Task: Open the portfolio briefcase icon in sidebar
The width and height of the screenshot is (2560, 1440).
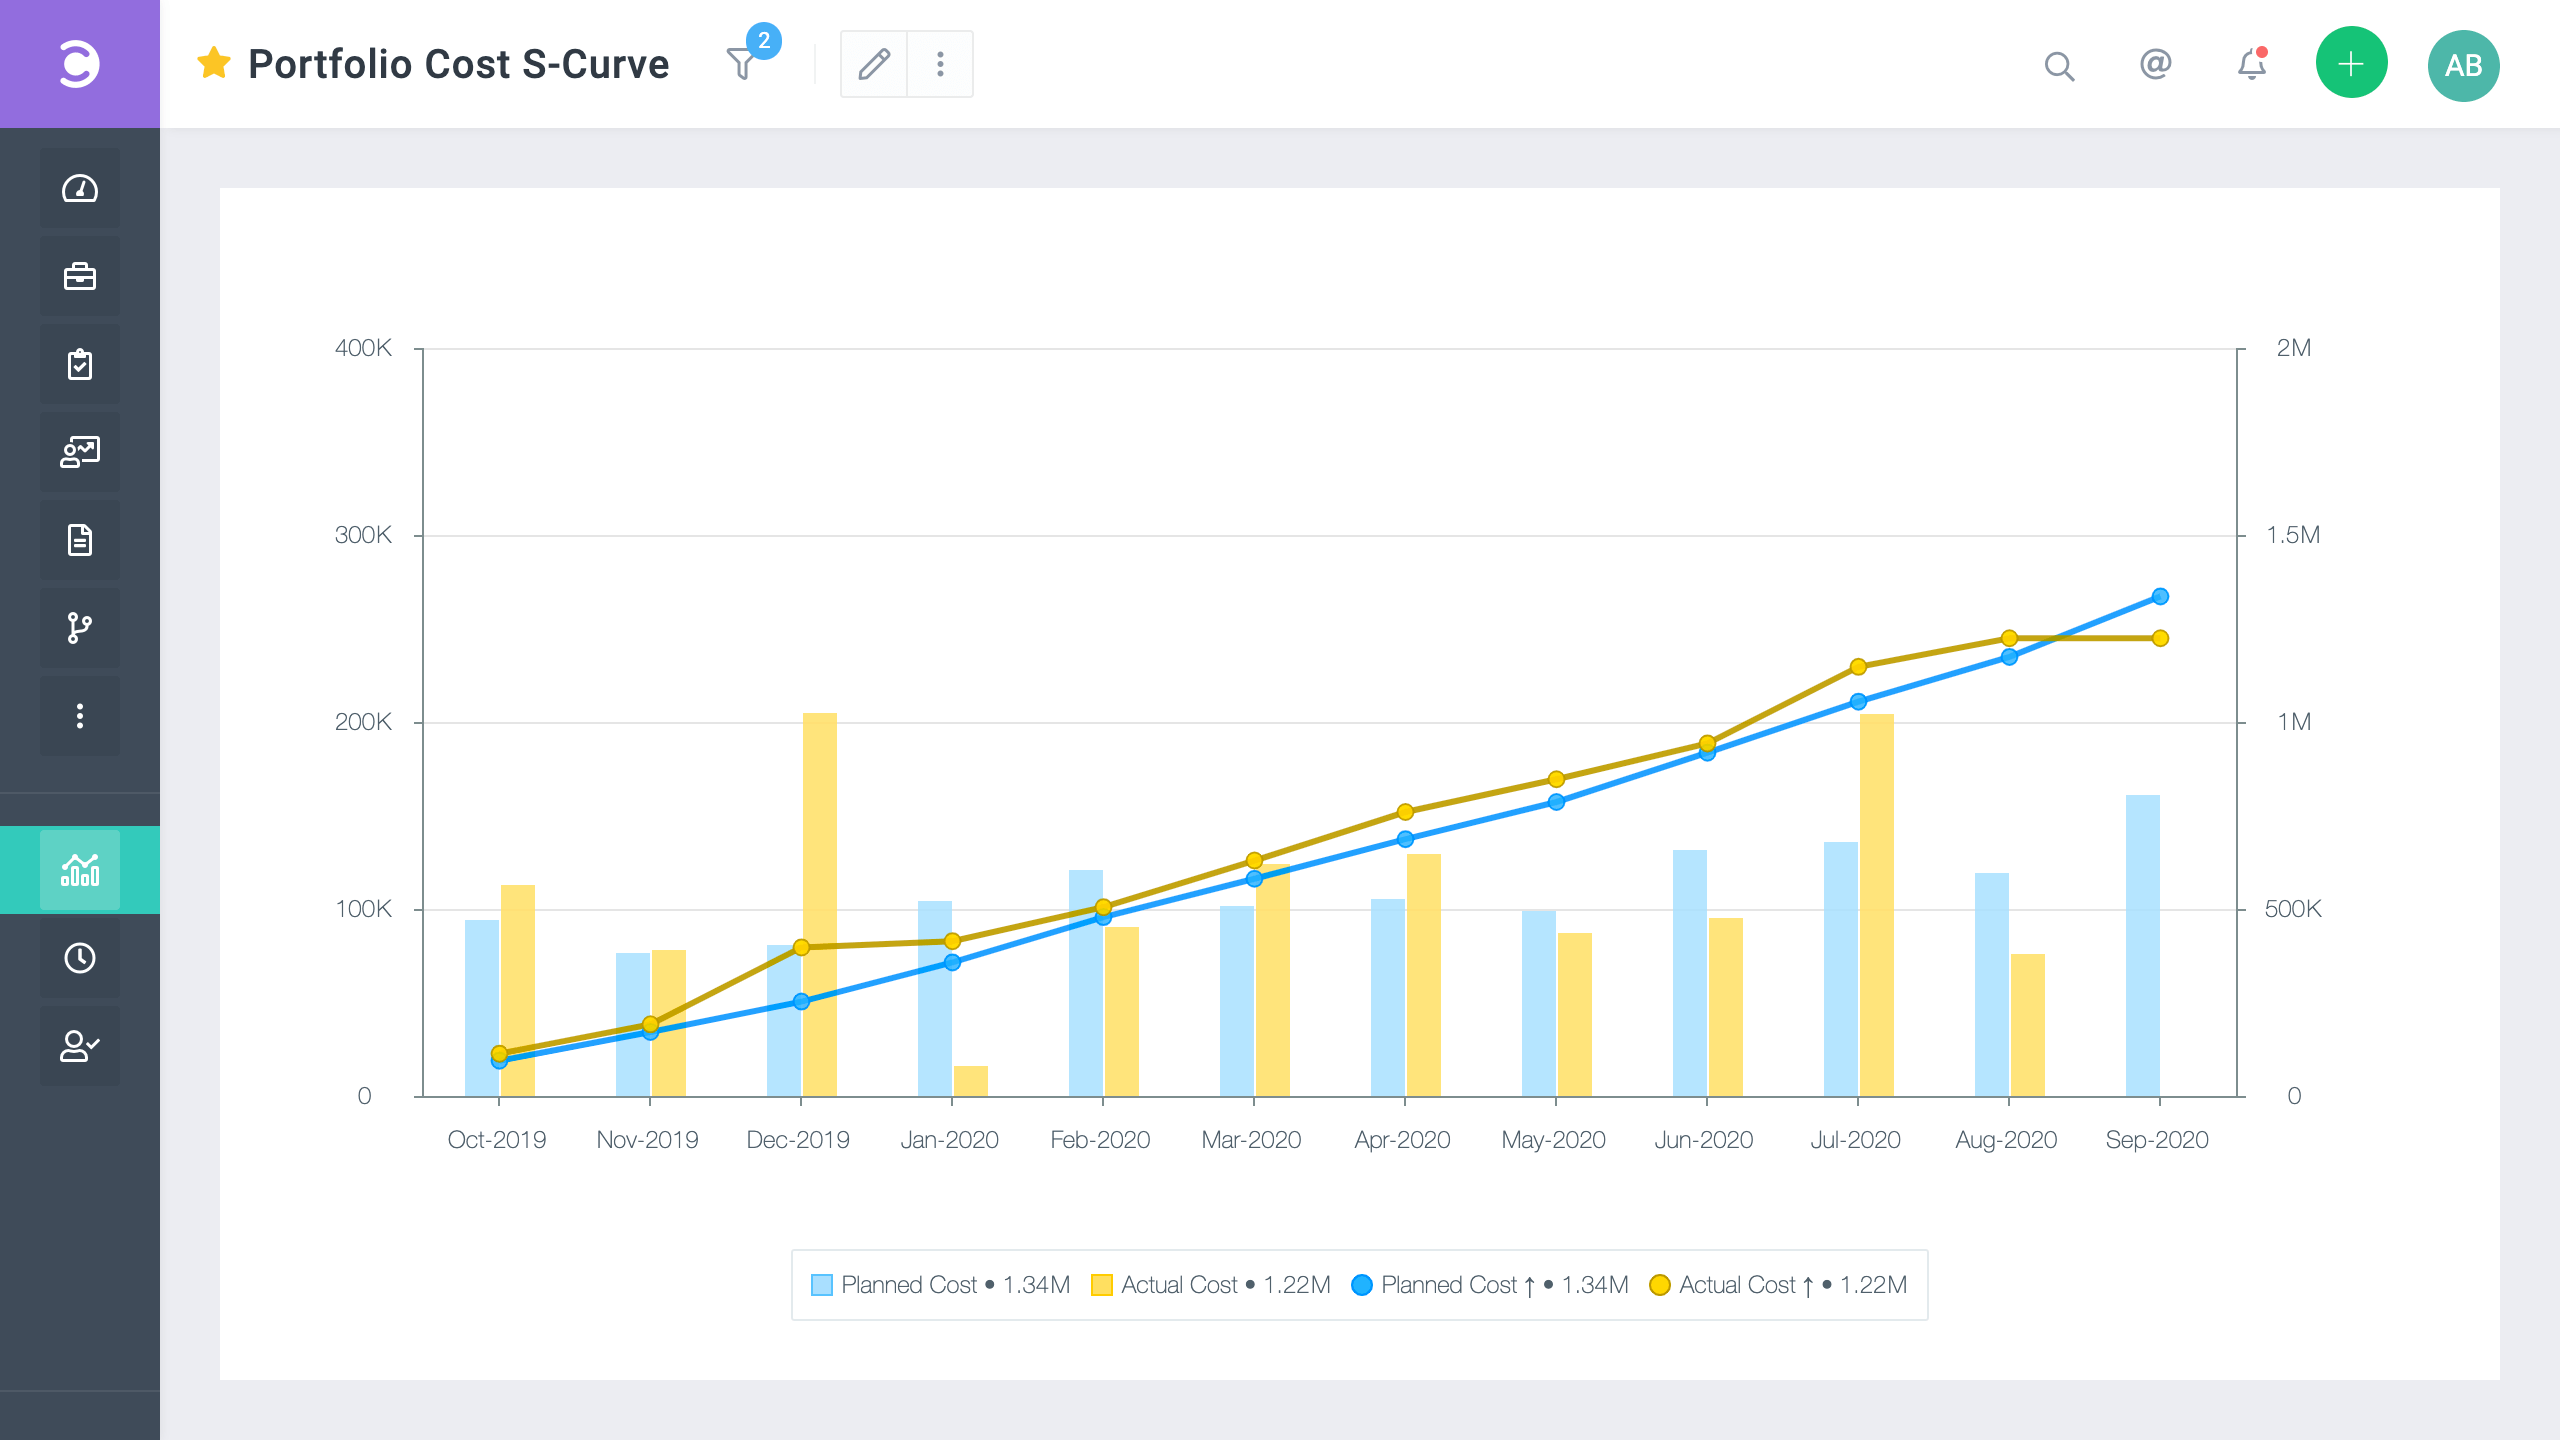Action: (x=80, y=276)
